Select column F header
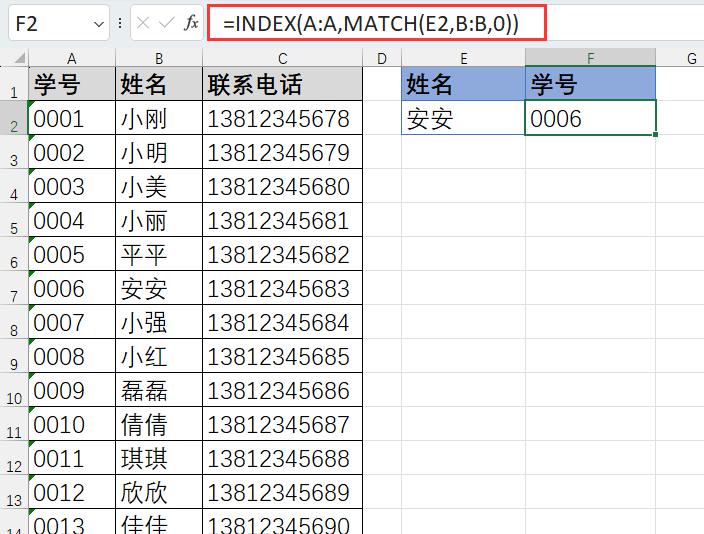 (x=590, y=58)
